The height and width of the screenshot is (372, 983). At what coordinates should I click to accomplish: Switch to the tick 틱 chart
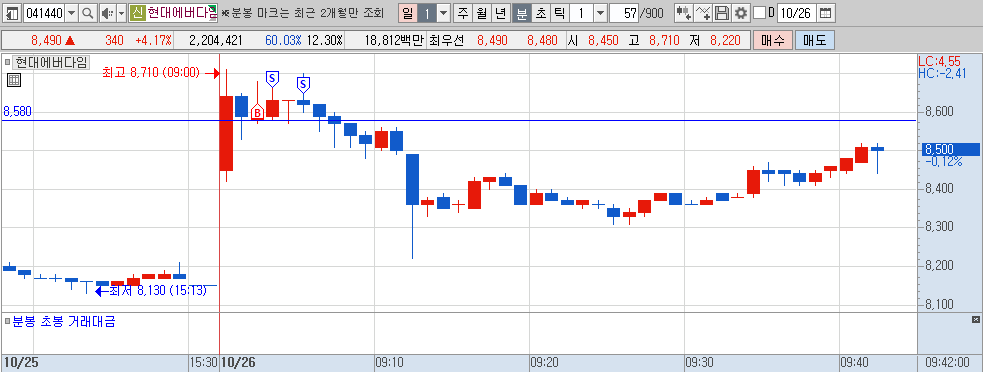559,13
